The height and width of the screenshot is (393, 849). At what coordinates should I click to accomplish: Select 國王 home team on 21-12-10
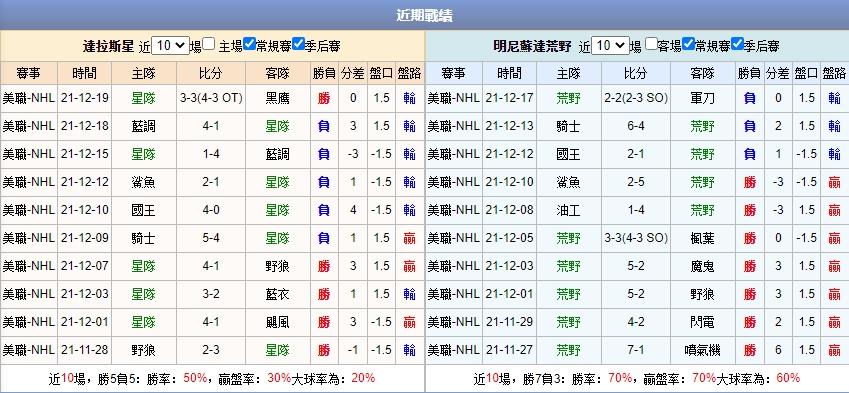pos(143,210)
